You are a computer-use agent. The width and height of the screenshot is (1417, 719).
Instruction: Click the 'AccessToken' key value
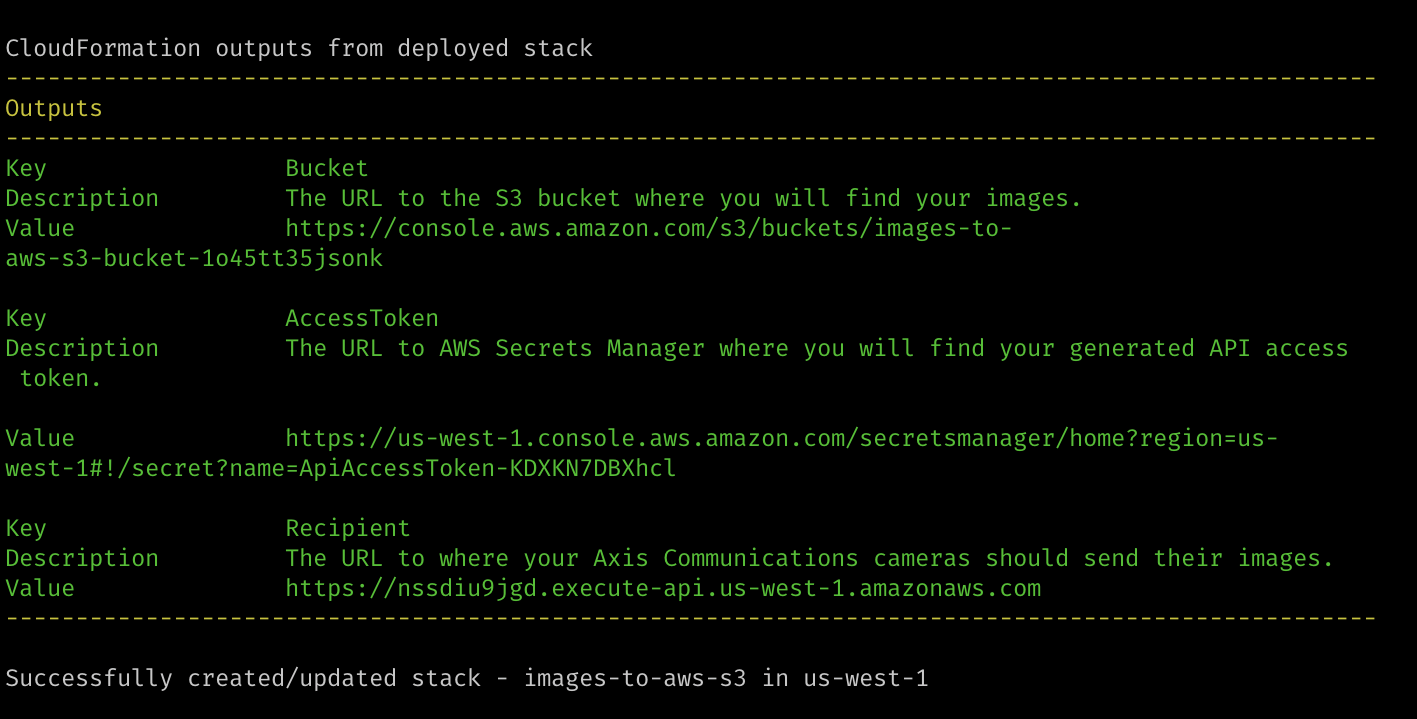click(362, 319)
